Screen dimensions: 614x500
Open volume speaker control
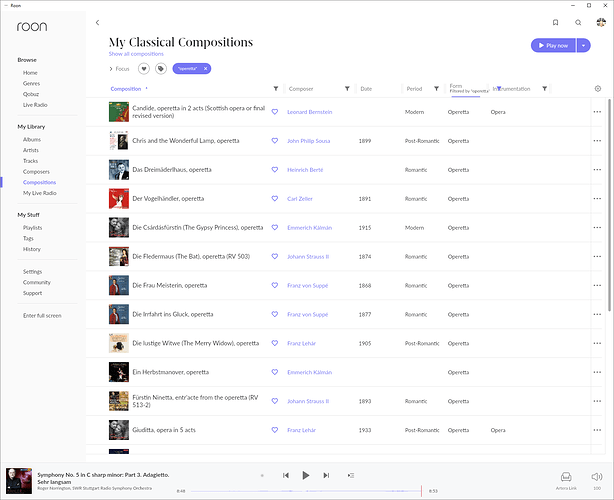point(597,477)
